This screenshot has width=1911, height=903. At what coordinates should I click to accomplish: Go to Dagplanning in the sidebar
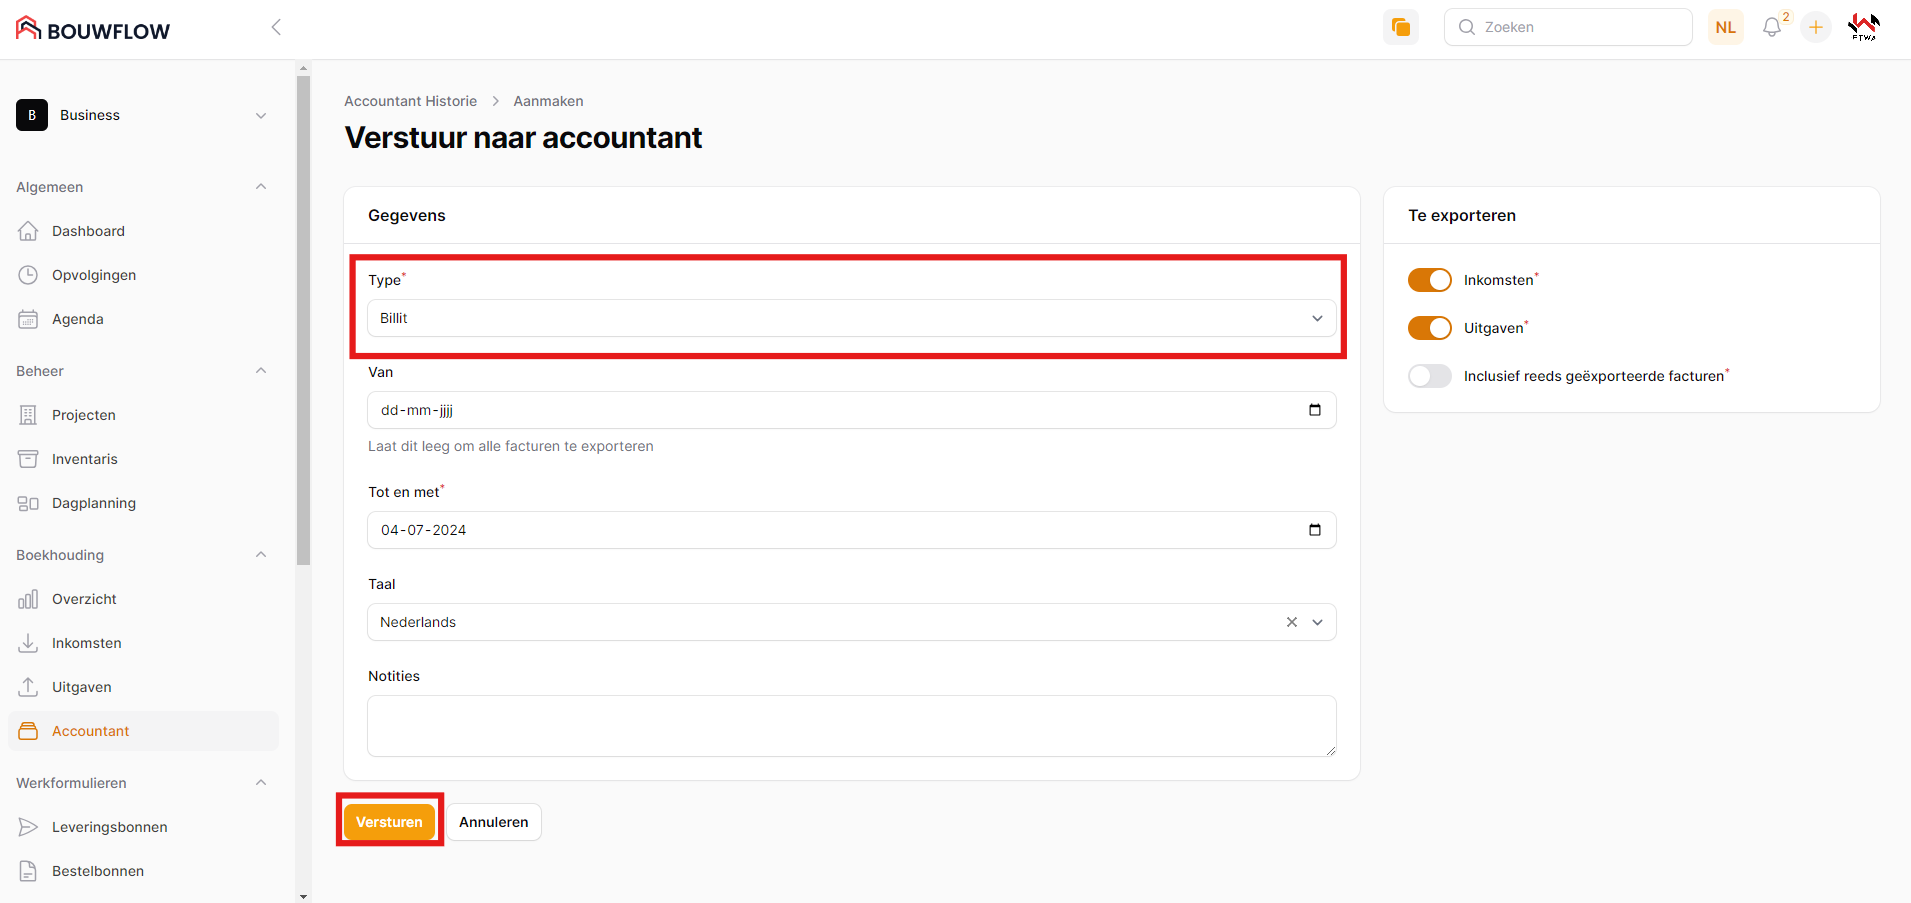click(x=93, y=503)
